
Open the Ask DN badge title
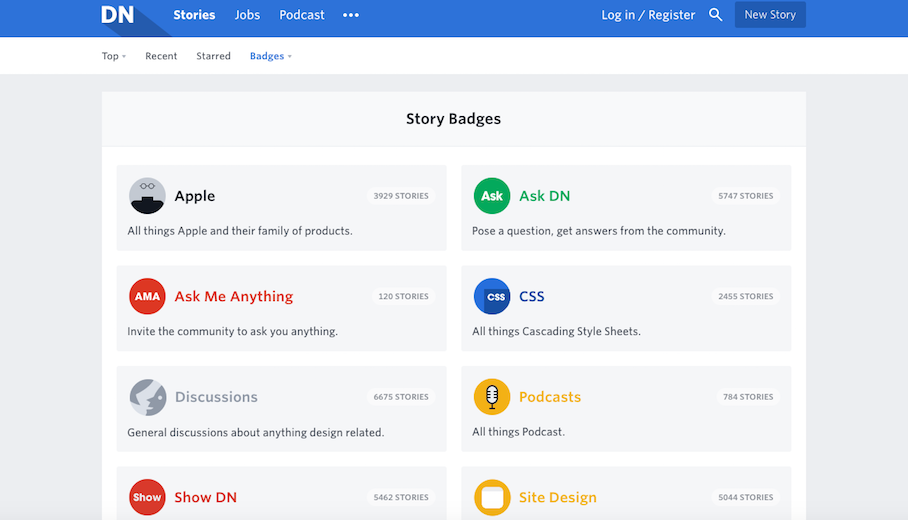coord(544,196)
